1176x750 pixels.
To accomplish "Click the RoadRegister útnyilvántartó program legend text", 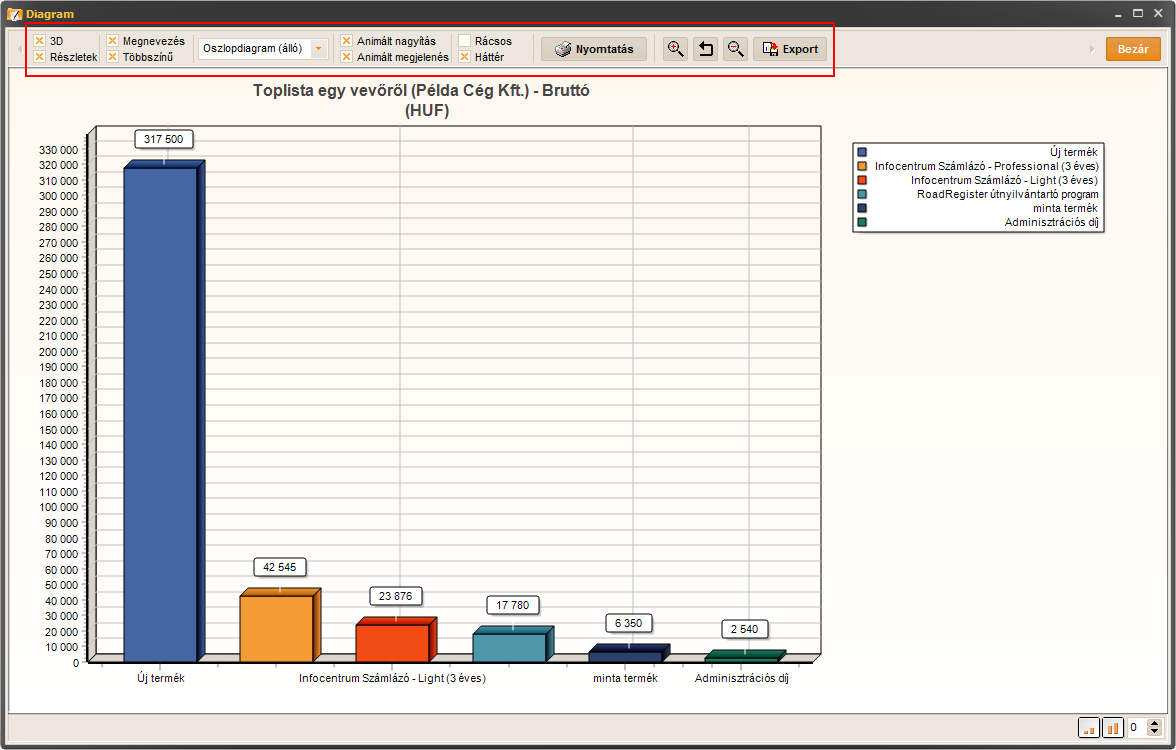I will (x=1007, y=194).
